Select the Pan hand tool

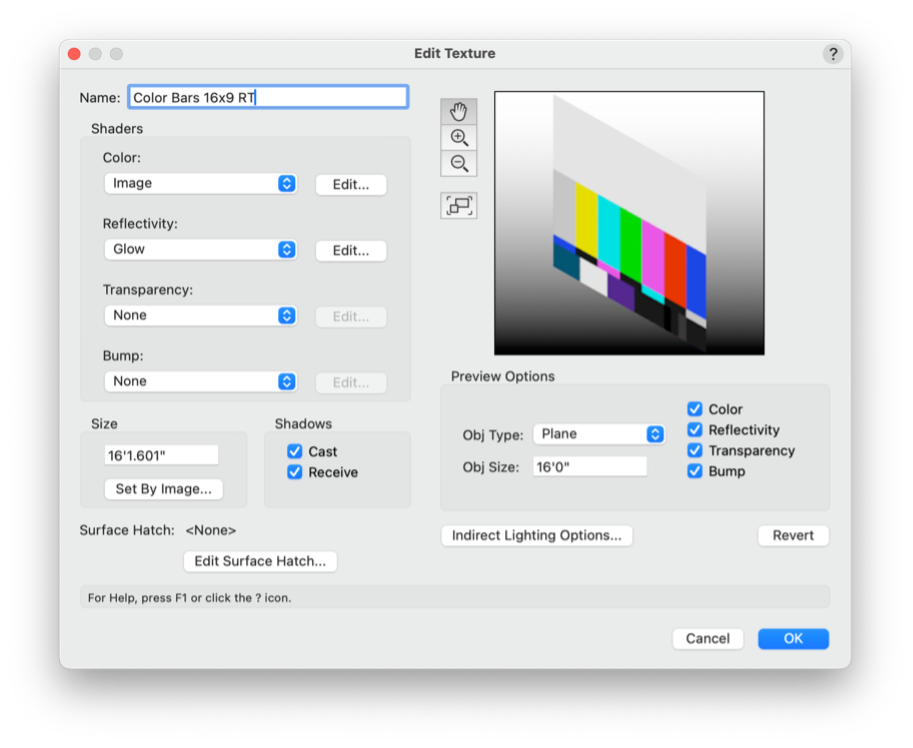pos(459,111)
